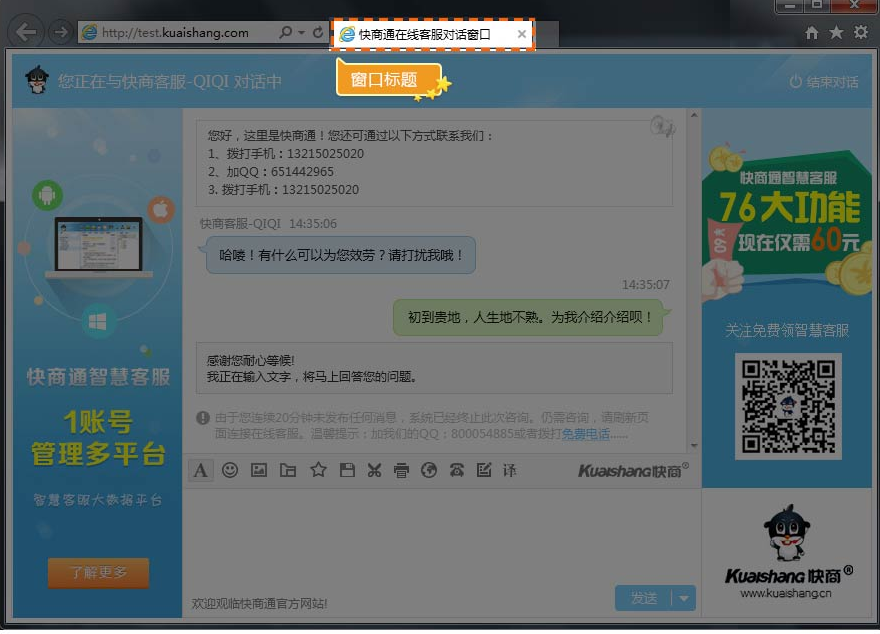Refresh the page with reload icon
This screenshot has height=634, width=880.
point(318,33)
